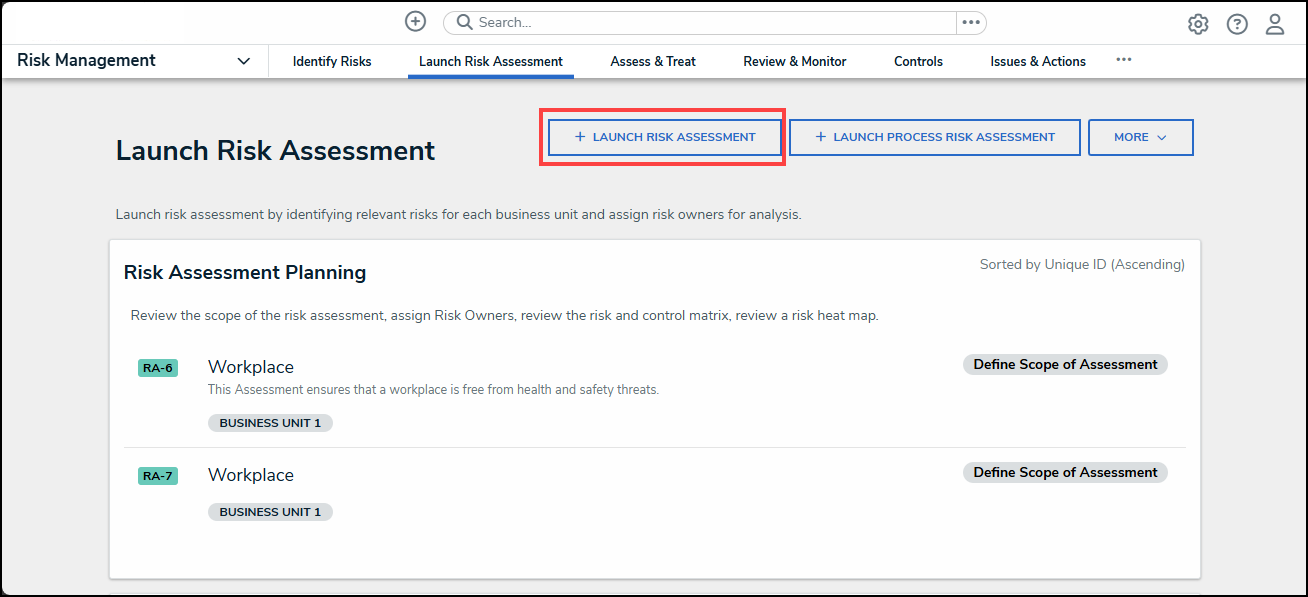
Task: Go to the Controls tab
Action: coord(918,61)
